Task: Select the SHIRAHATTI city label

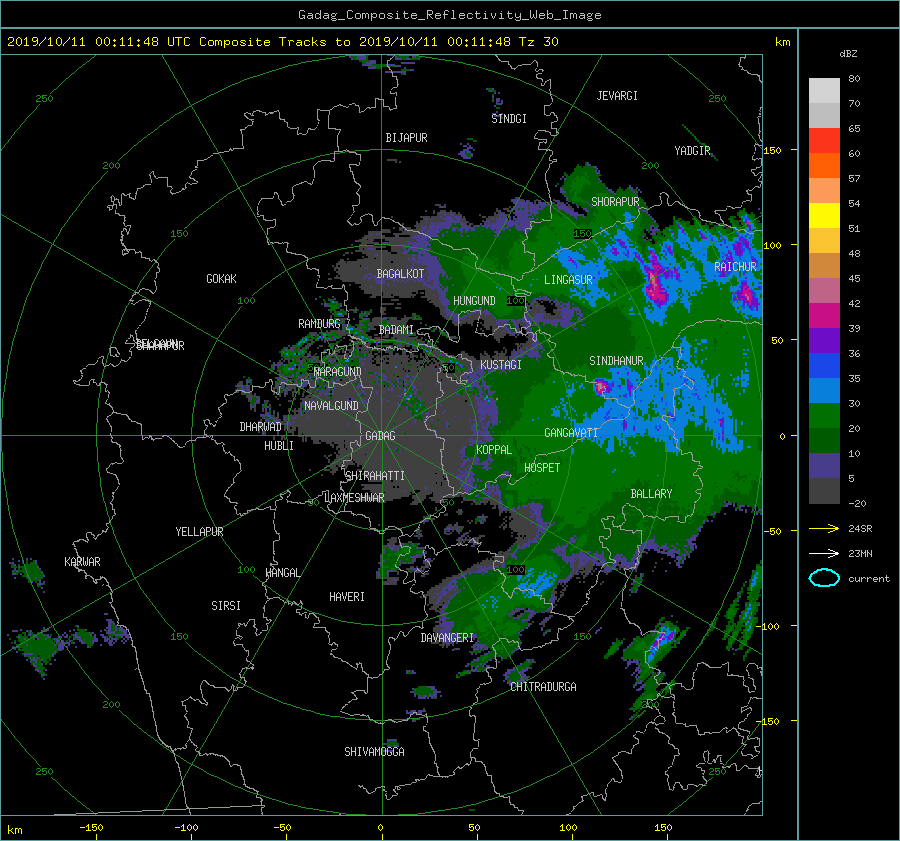Action: [x=375, y=476]
